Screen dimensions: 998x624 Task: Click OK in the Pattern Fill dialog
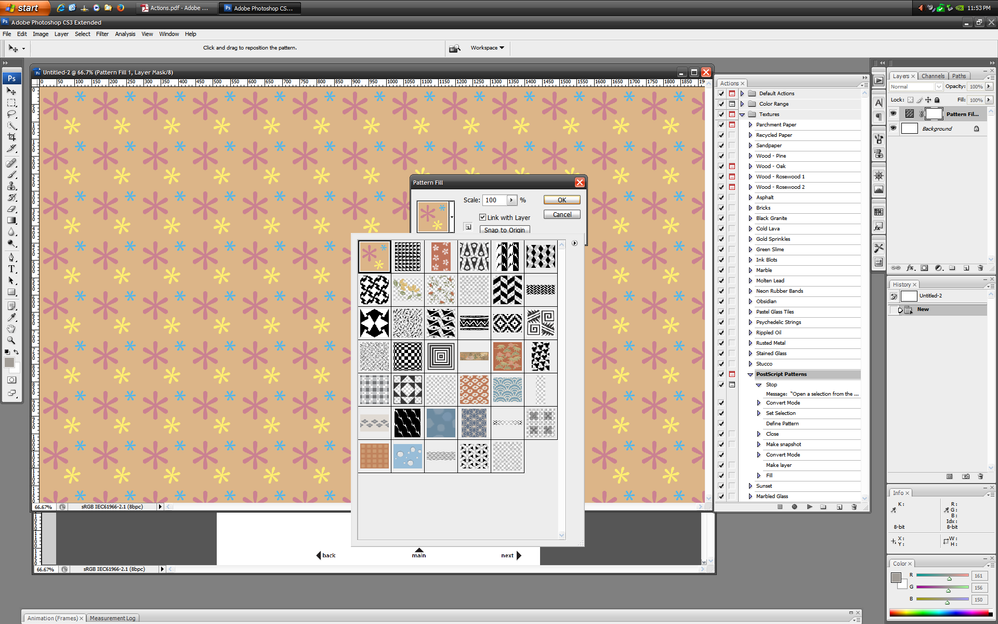[560, 199]
